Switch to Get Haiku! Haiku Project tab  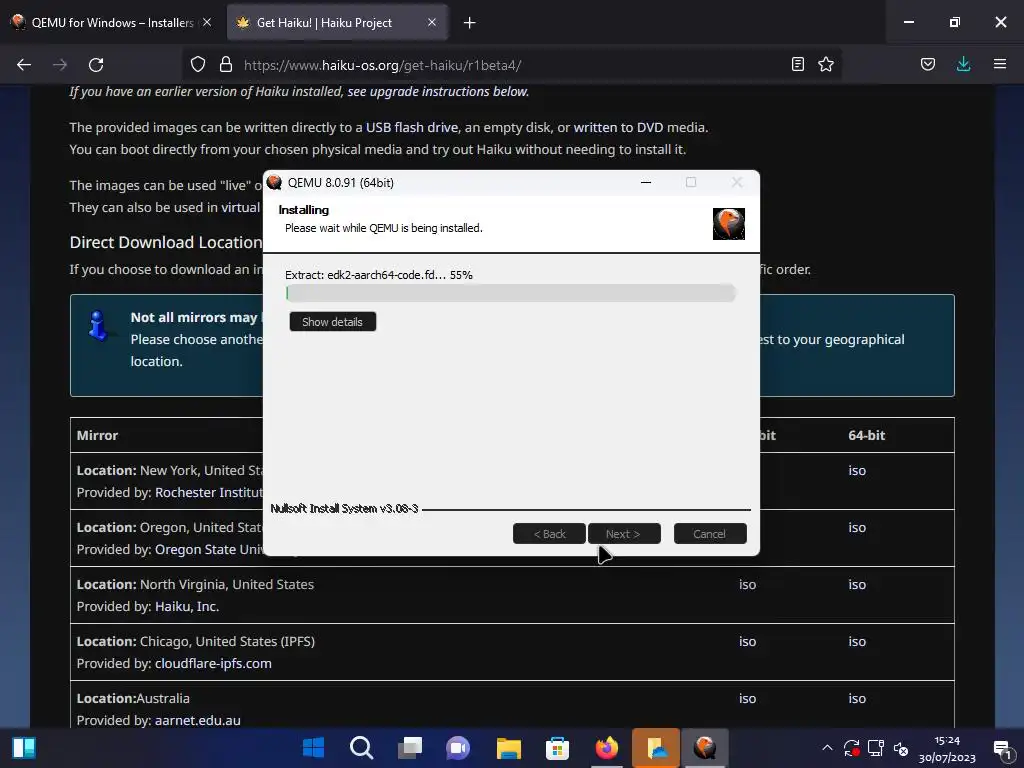point(337,22)
